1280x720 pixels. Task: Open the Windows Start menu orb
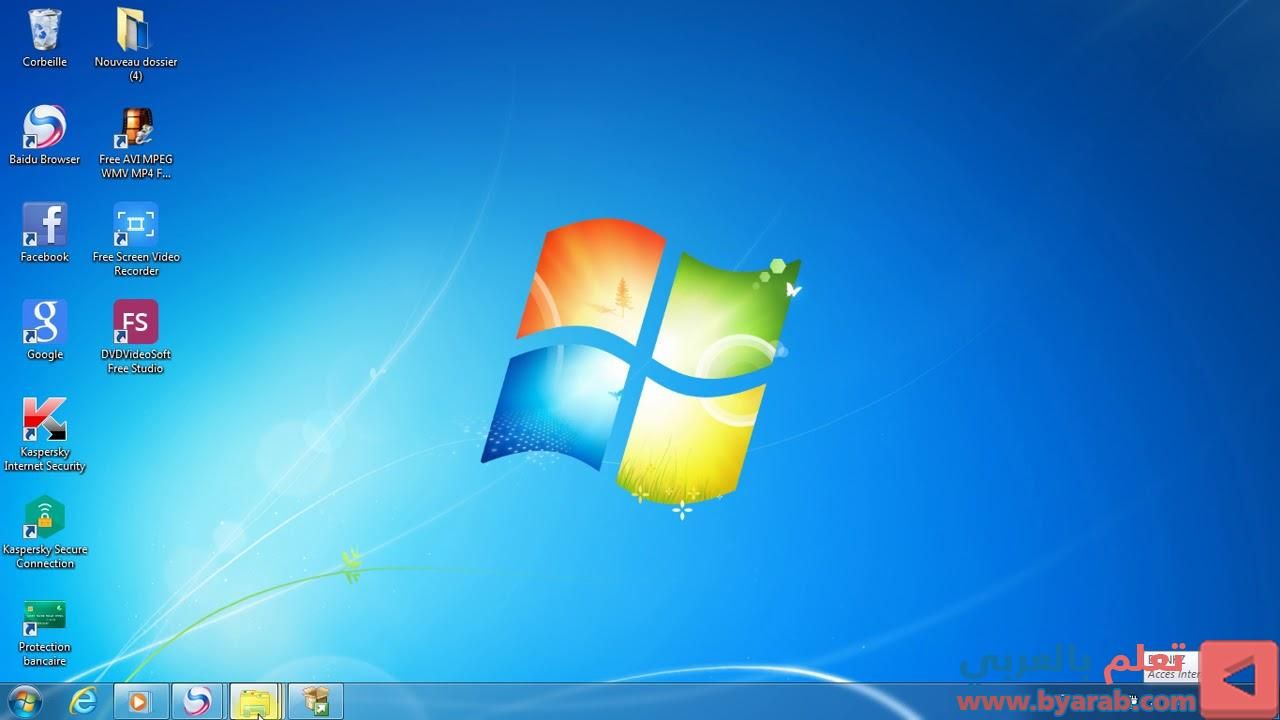(x=24, y=701)
